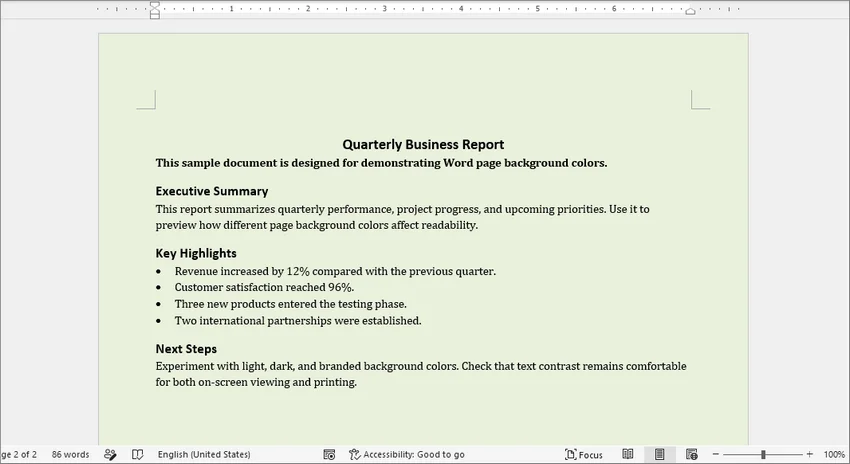Click the right indent marker on ruler
Image resolution: width=850 pixels, height=464 pixels.
(x=690, y=11)
